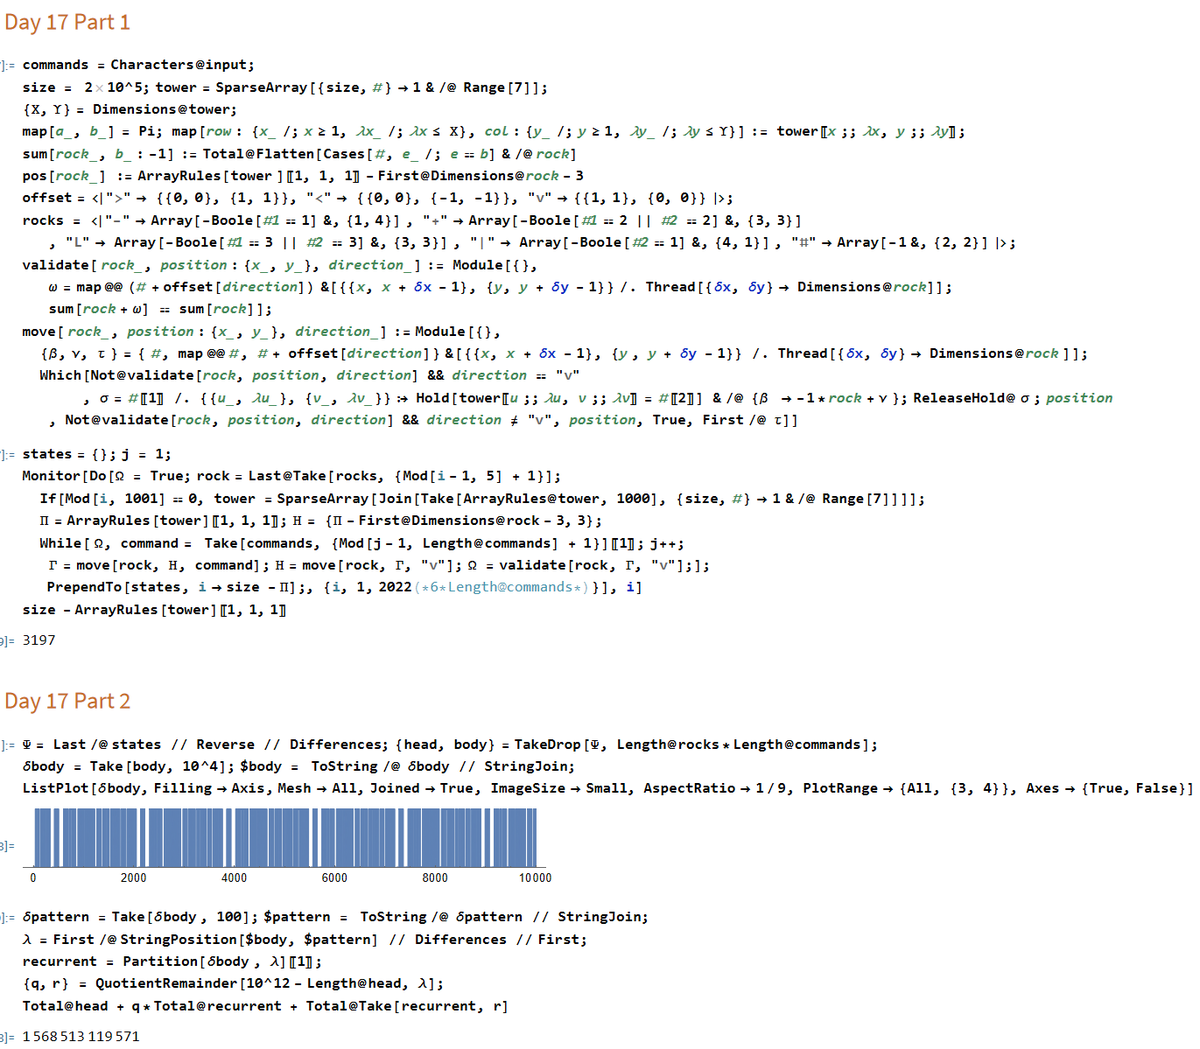Select the blue ListPlot graphic output
The image size is (1200, 1049).
pyautogui.click(x=287, y=846)
